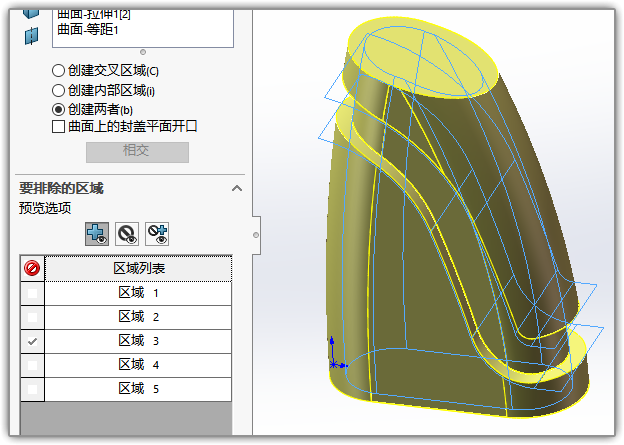
Task: Select 曲面-拉伸1[2] in the selection list
Action: (x=94, y=15)
